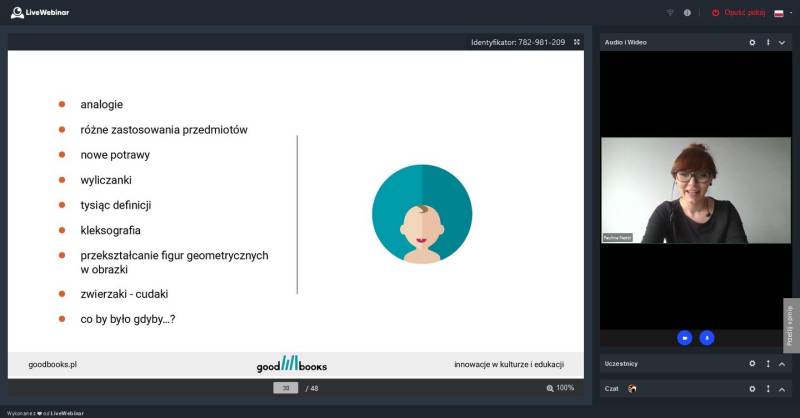This screenshot has width=800, height=418.
Task: Open the room info icon
Action: pos(687,13)
